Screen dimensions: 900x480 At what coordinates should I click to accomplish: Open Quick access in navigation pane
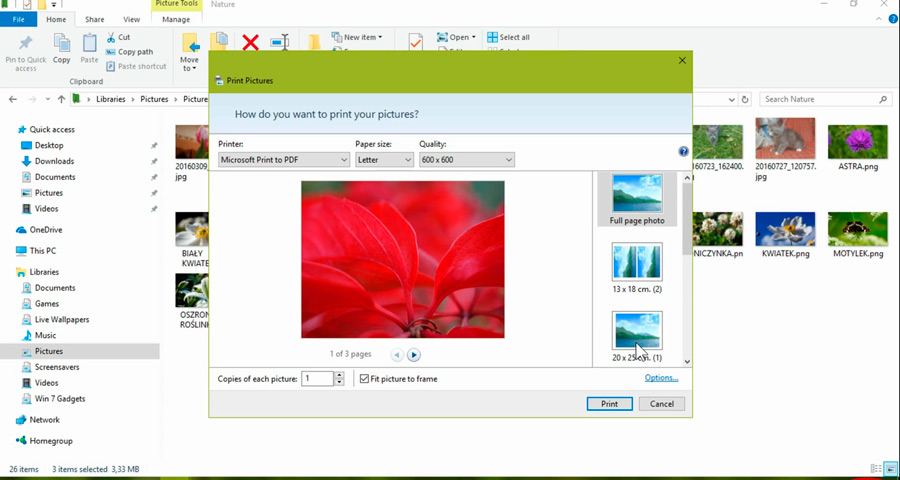point(46,129)
